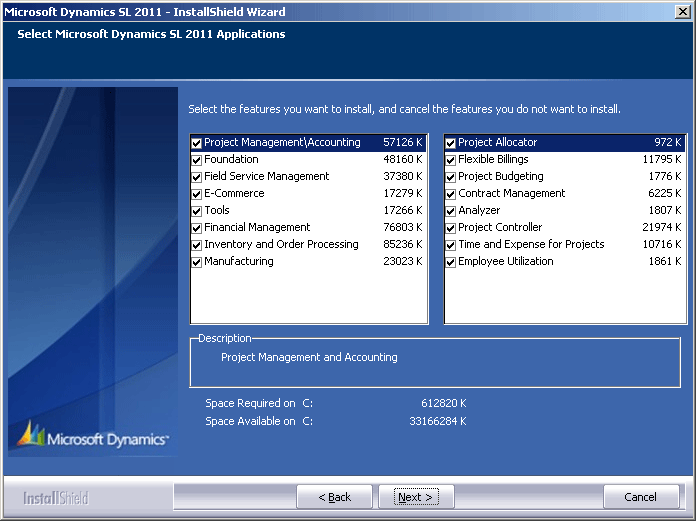Screen dimensions: 696x521
Task: Select the Project Controller label
Action: (500, 227)
